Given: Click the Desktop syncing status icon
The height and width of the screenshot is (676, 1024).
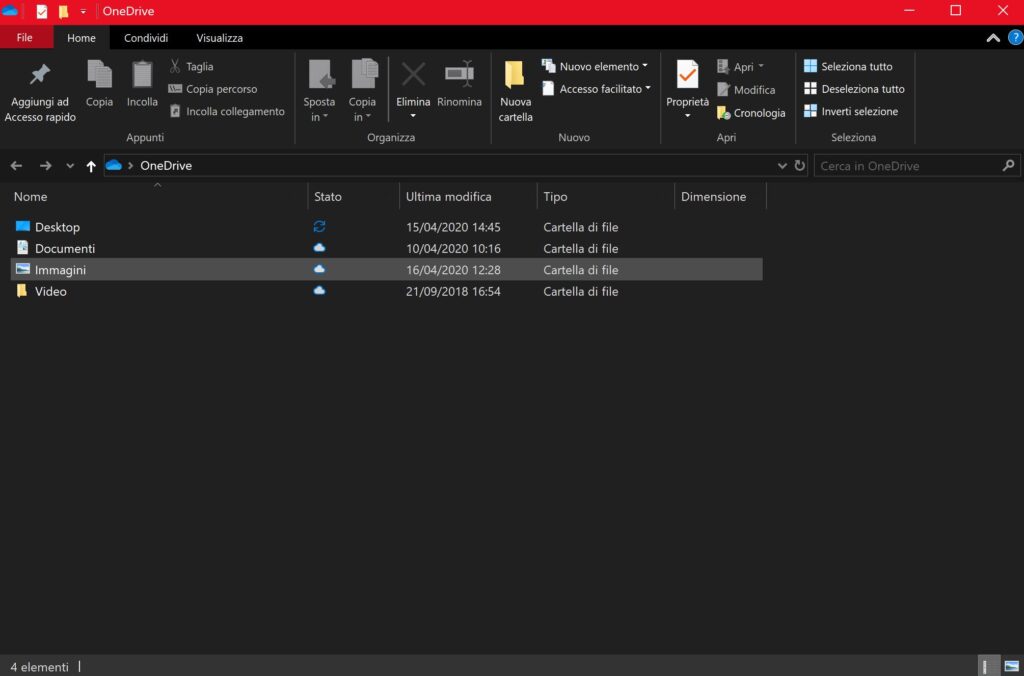Looking at the screenshot, I should (x=319, y=227).
